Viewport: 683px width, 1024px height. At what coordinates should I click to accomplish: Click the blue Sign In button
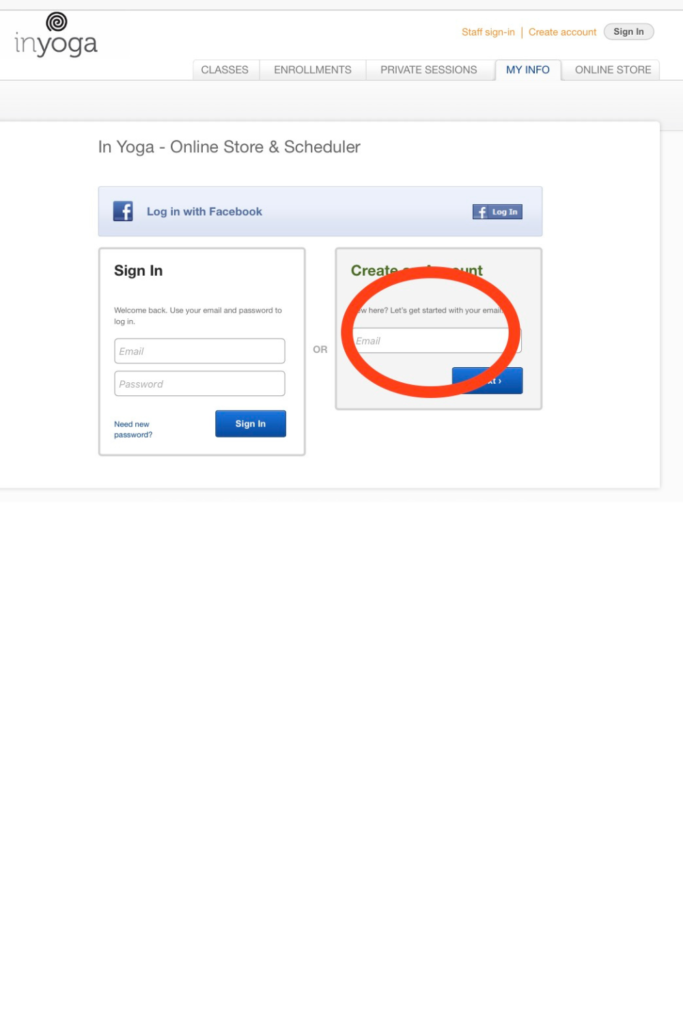pyautogui.click(x=251, y=424)
